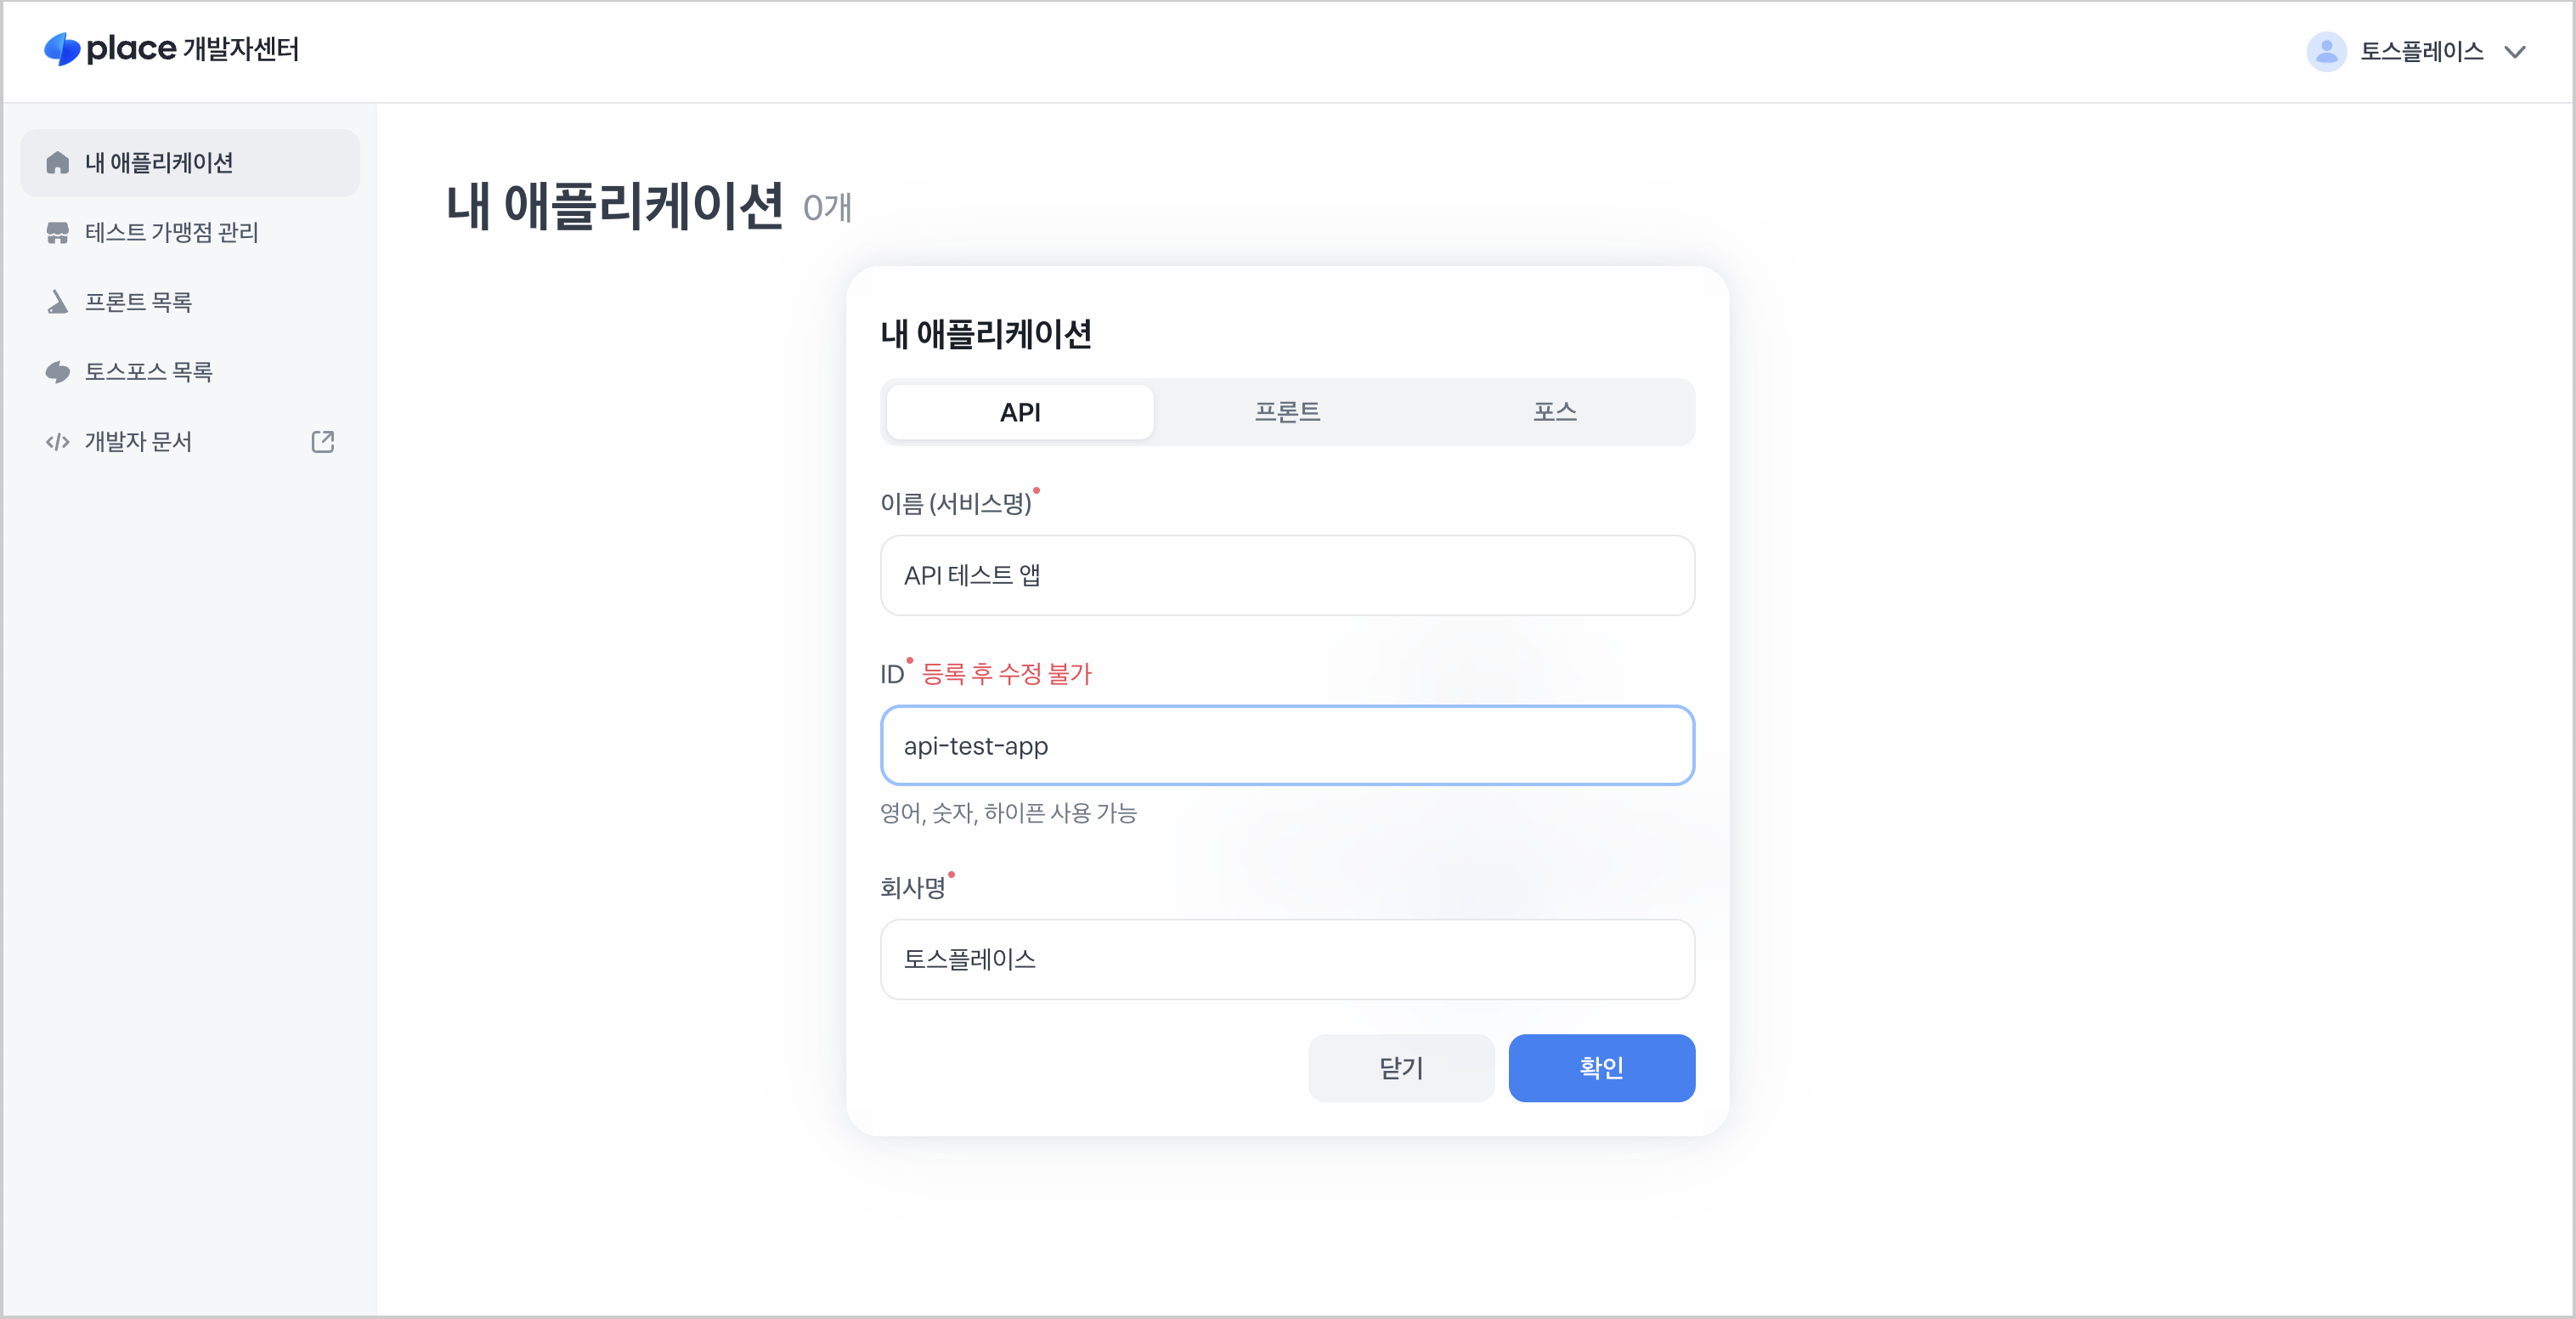This screenshot has width=2576, height=1319.
Task: Click the 확인 confirm button
Action: click(1601, 1068)
